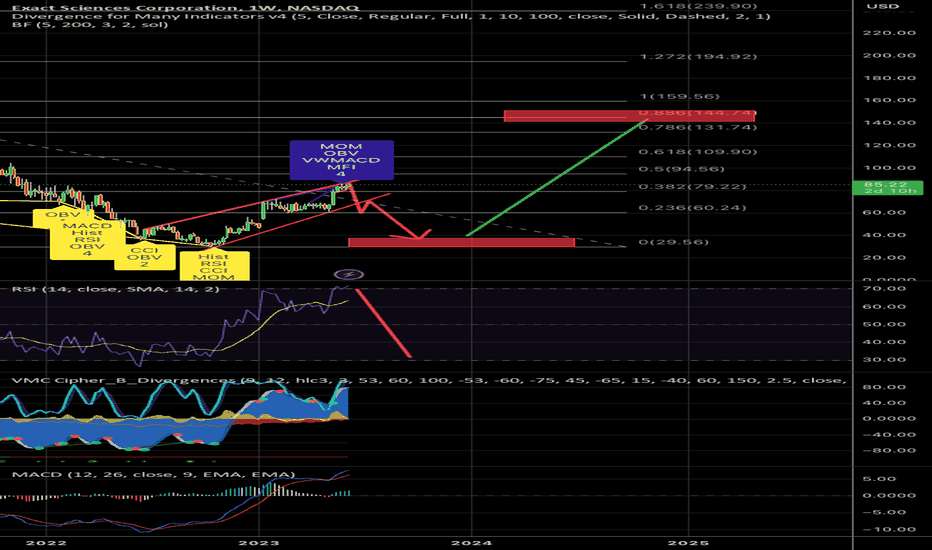This screenshot has height=550, width=932.
Task: Open the RSI (14, close, SMA, 14, 2) legend
Action: [115, 289]
